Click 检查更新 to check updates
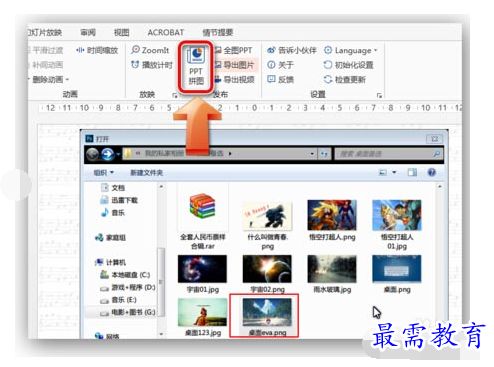The image size is (494, 367). click(x=345, y=79)
